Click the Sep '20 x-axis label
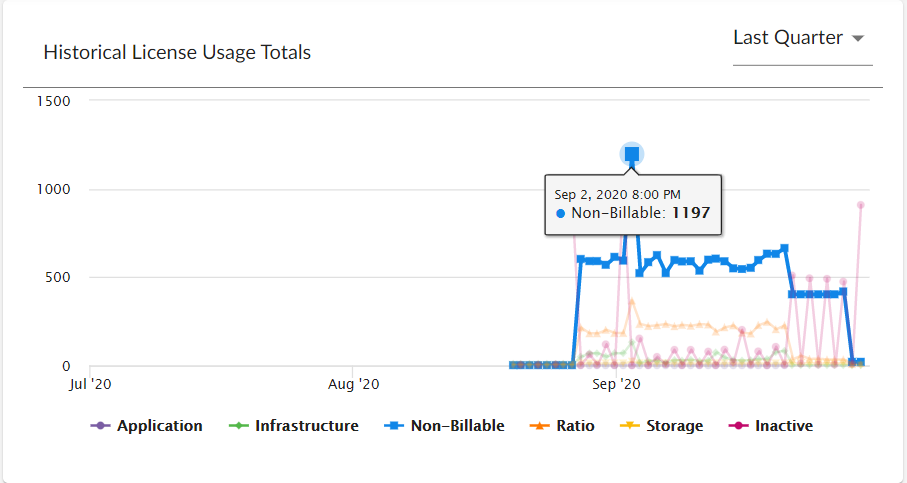The image size is (907, 483). click(x=618, y=384)
